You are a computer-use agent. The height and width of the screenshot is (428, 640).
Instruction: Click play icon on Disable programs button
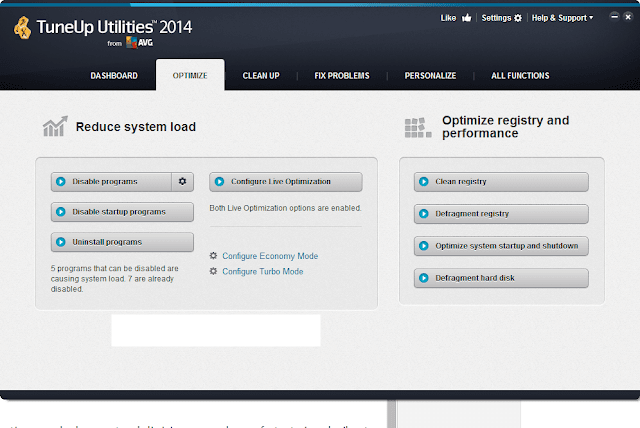pyautogui.click(x=61, y=182)
